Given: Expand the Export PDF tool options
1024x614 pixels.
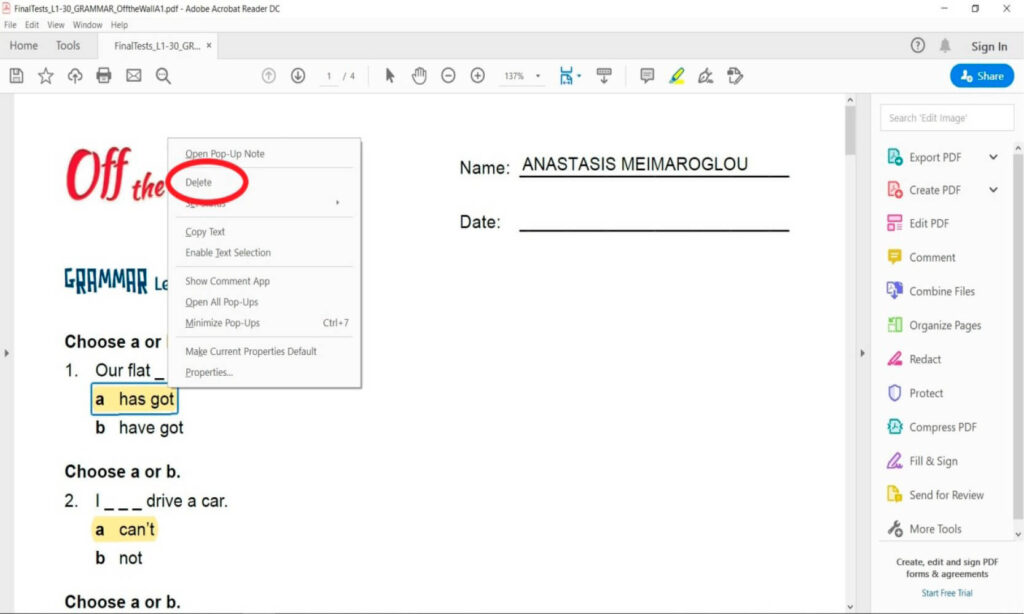Looking at the screenshot, I should tap(993, 157).
